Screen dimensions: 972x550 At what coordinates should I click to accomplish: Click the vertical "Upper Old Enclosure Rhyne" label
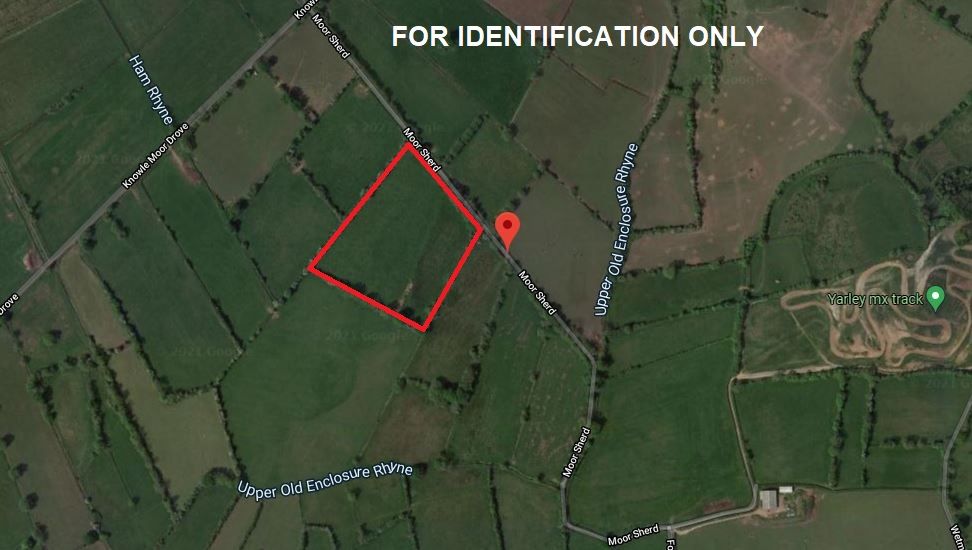[x=616, y=229]
